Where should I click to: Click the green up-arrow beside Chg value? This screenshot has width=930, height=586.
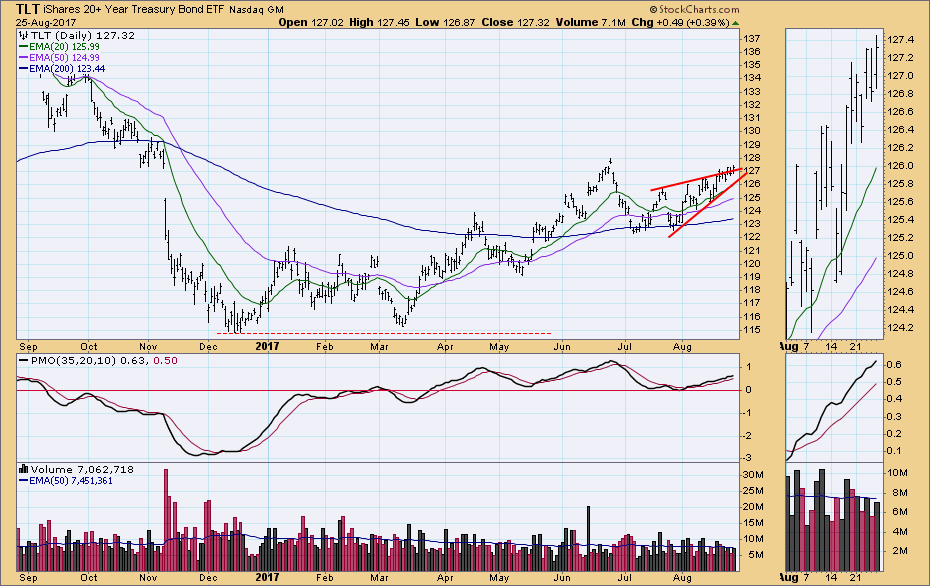[737, 22]
